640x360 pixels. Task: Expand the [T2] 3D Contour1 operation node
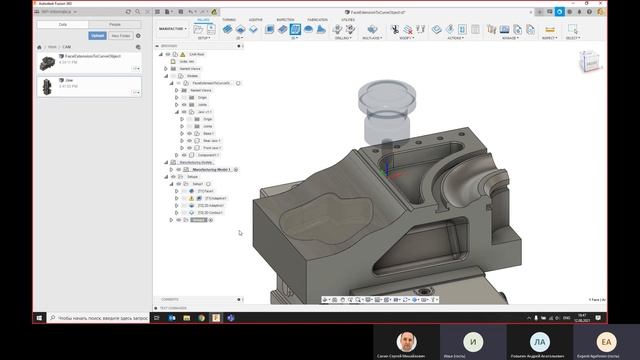[x=177, y=213]
